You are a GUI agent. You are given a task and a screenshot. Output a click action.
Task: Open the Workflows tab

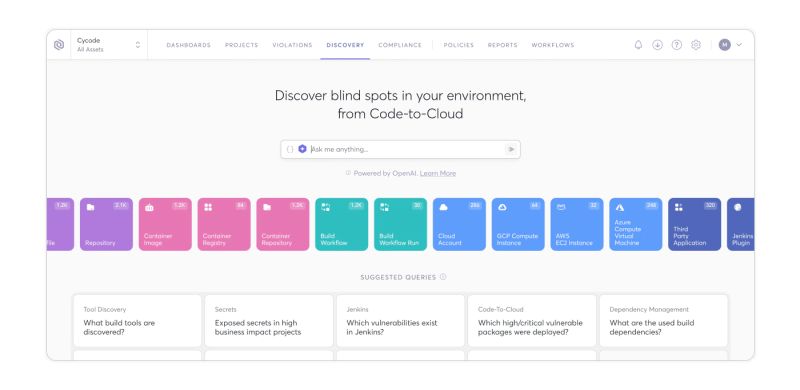[x=553, y=45]
